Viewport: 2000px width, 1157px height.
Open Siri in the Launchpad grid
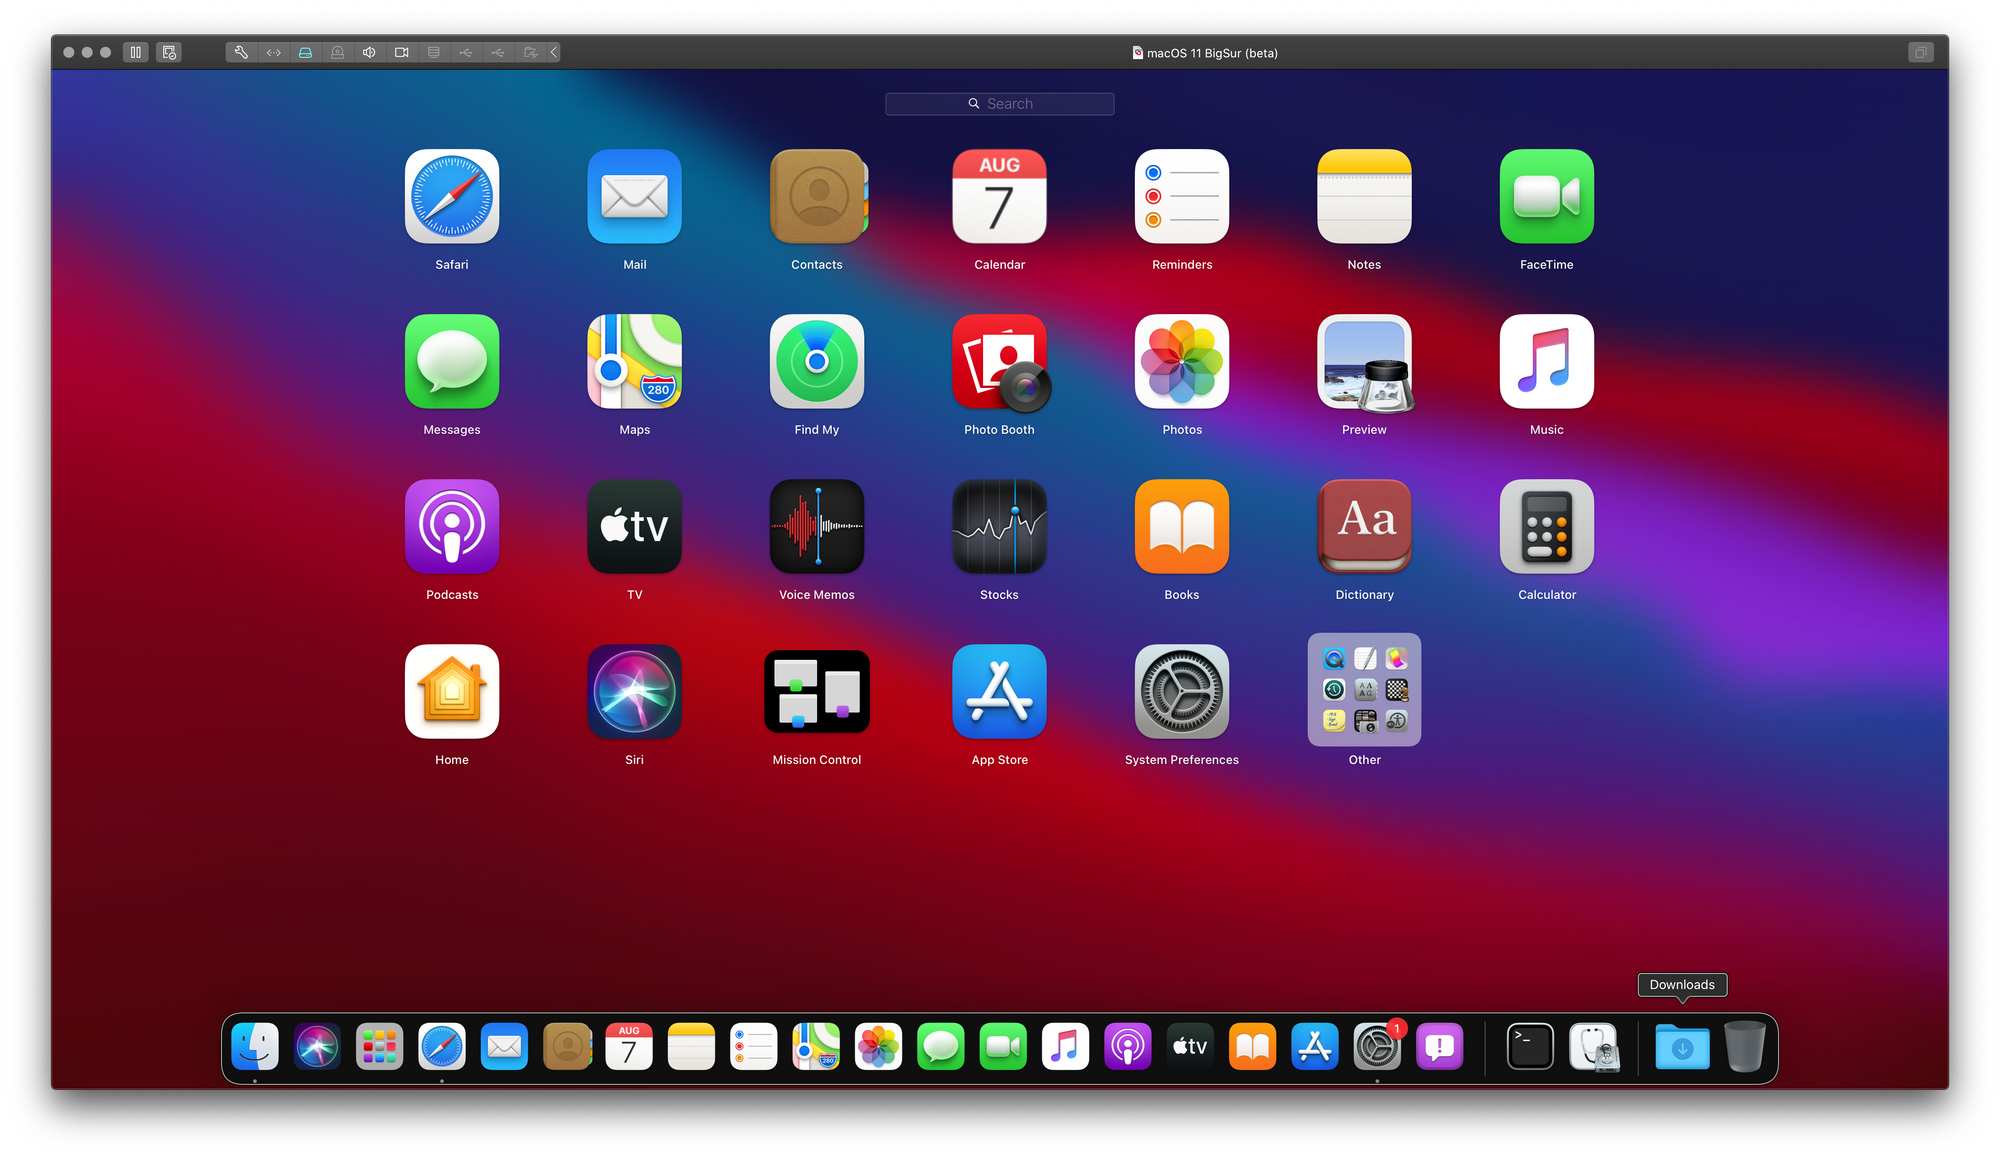coord(634,692)
